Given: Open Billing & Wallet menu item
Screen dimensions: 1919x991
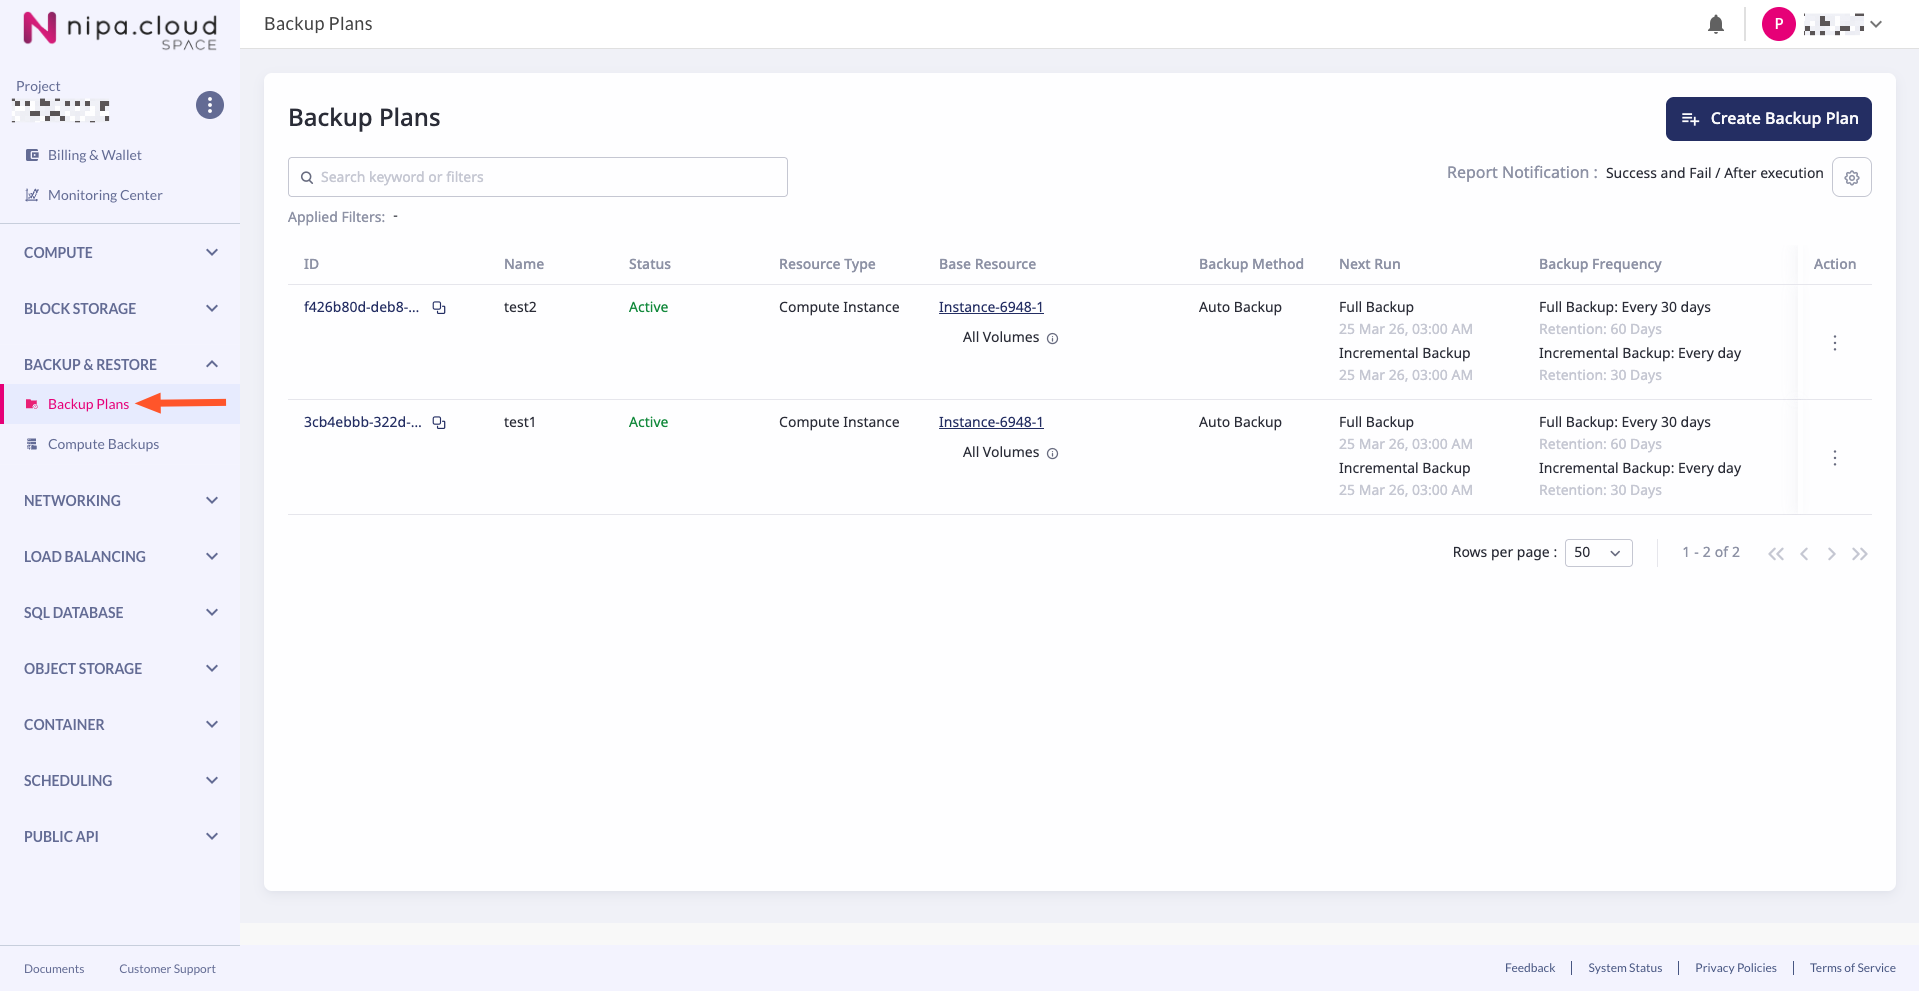Looking at the screenshot, I should coord(94,156).
